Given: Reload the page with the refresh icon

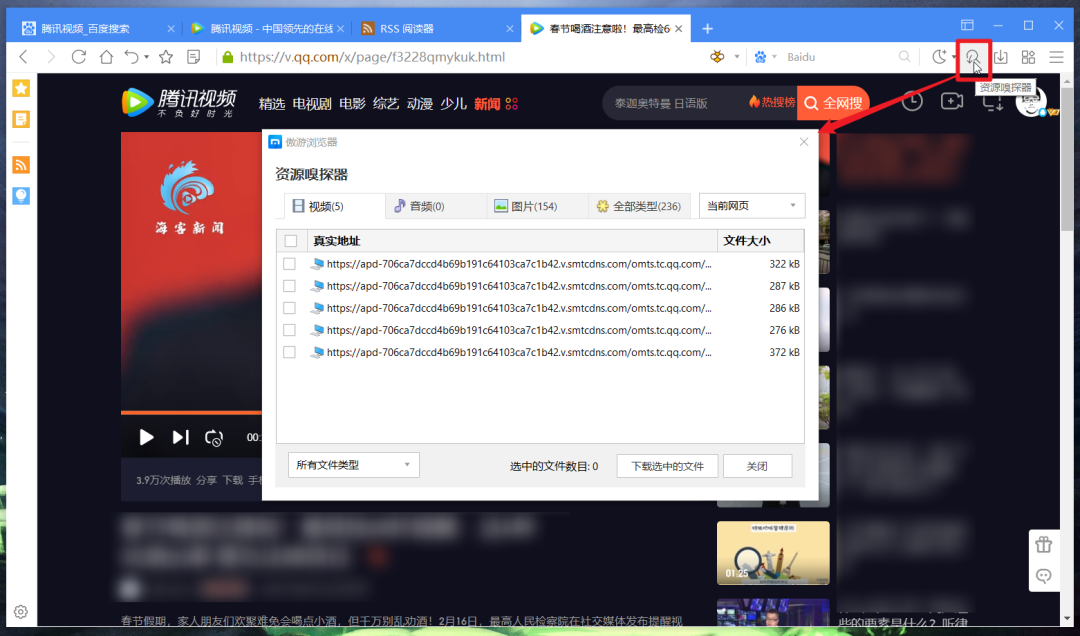Looking at the screenshot, I should pos(79,57).
